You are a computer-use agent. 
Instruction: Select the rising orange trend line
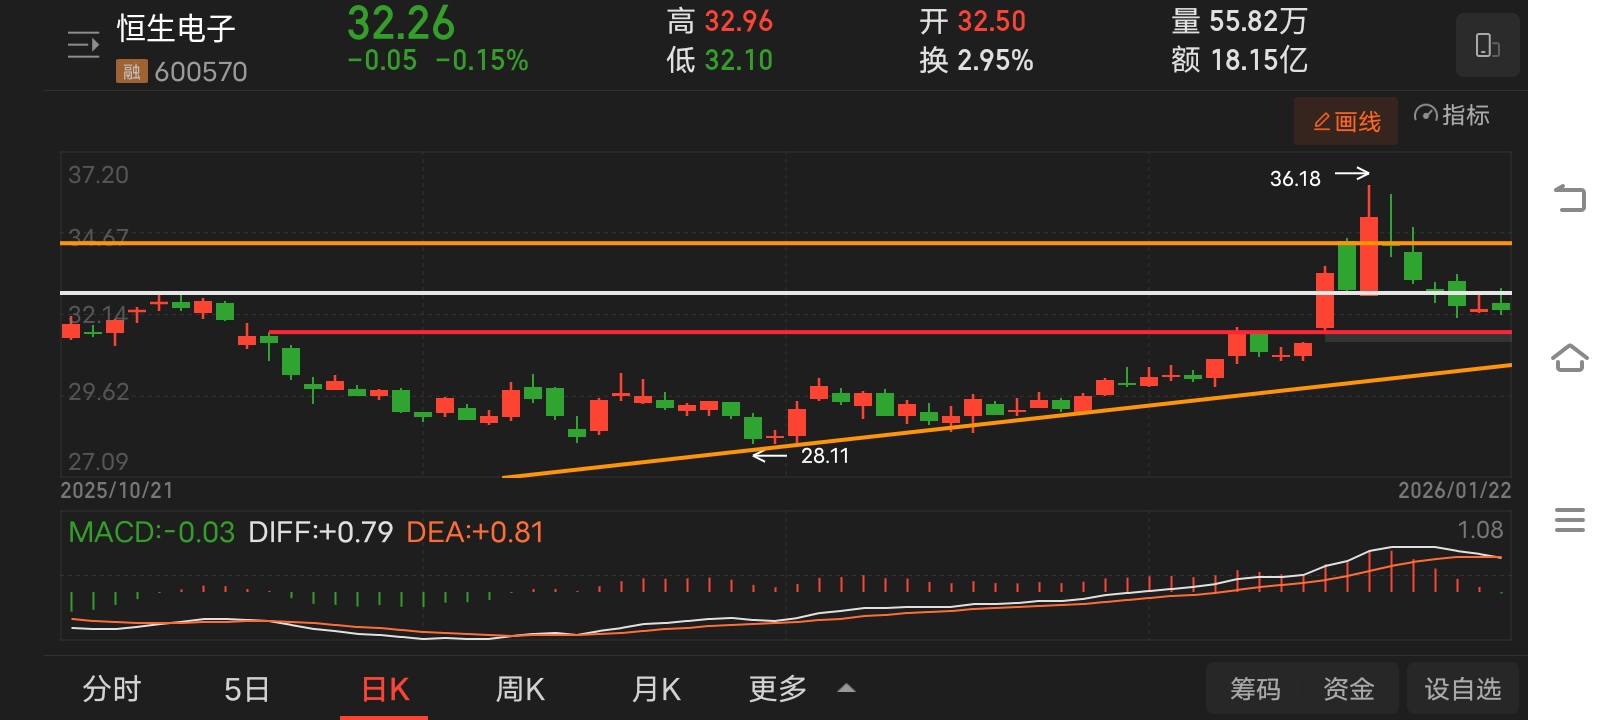coord(1006,421)
